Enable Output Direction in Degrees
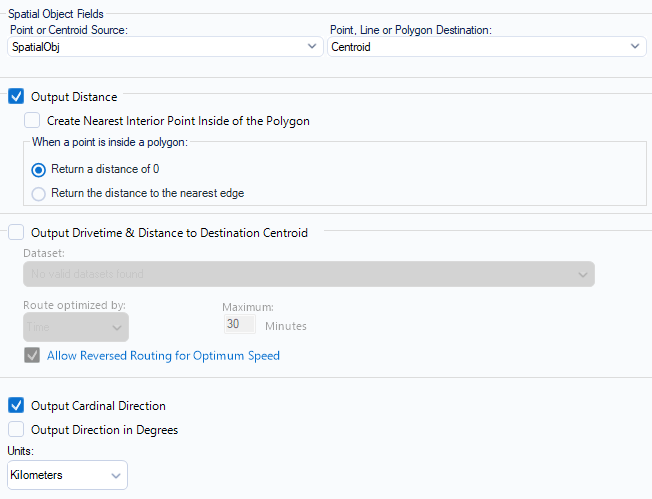This screenshot has height=499, width=652. pyautogui.click(x=16, y=430)
